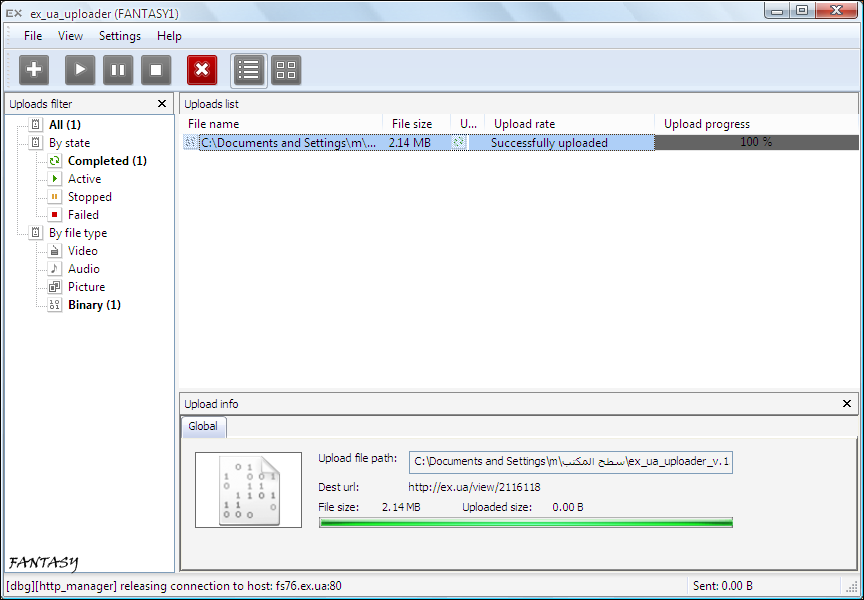Click the green upload progress bar

pyautogui.click(x=526, y=523)
